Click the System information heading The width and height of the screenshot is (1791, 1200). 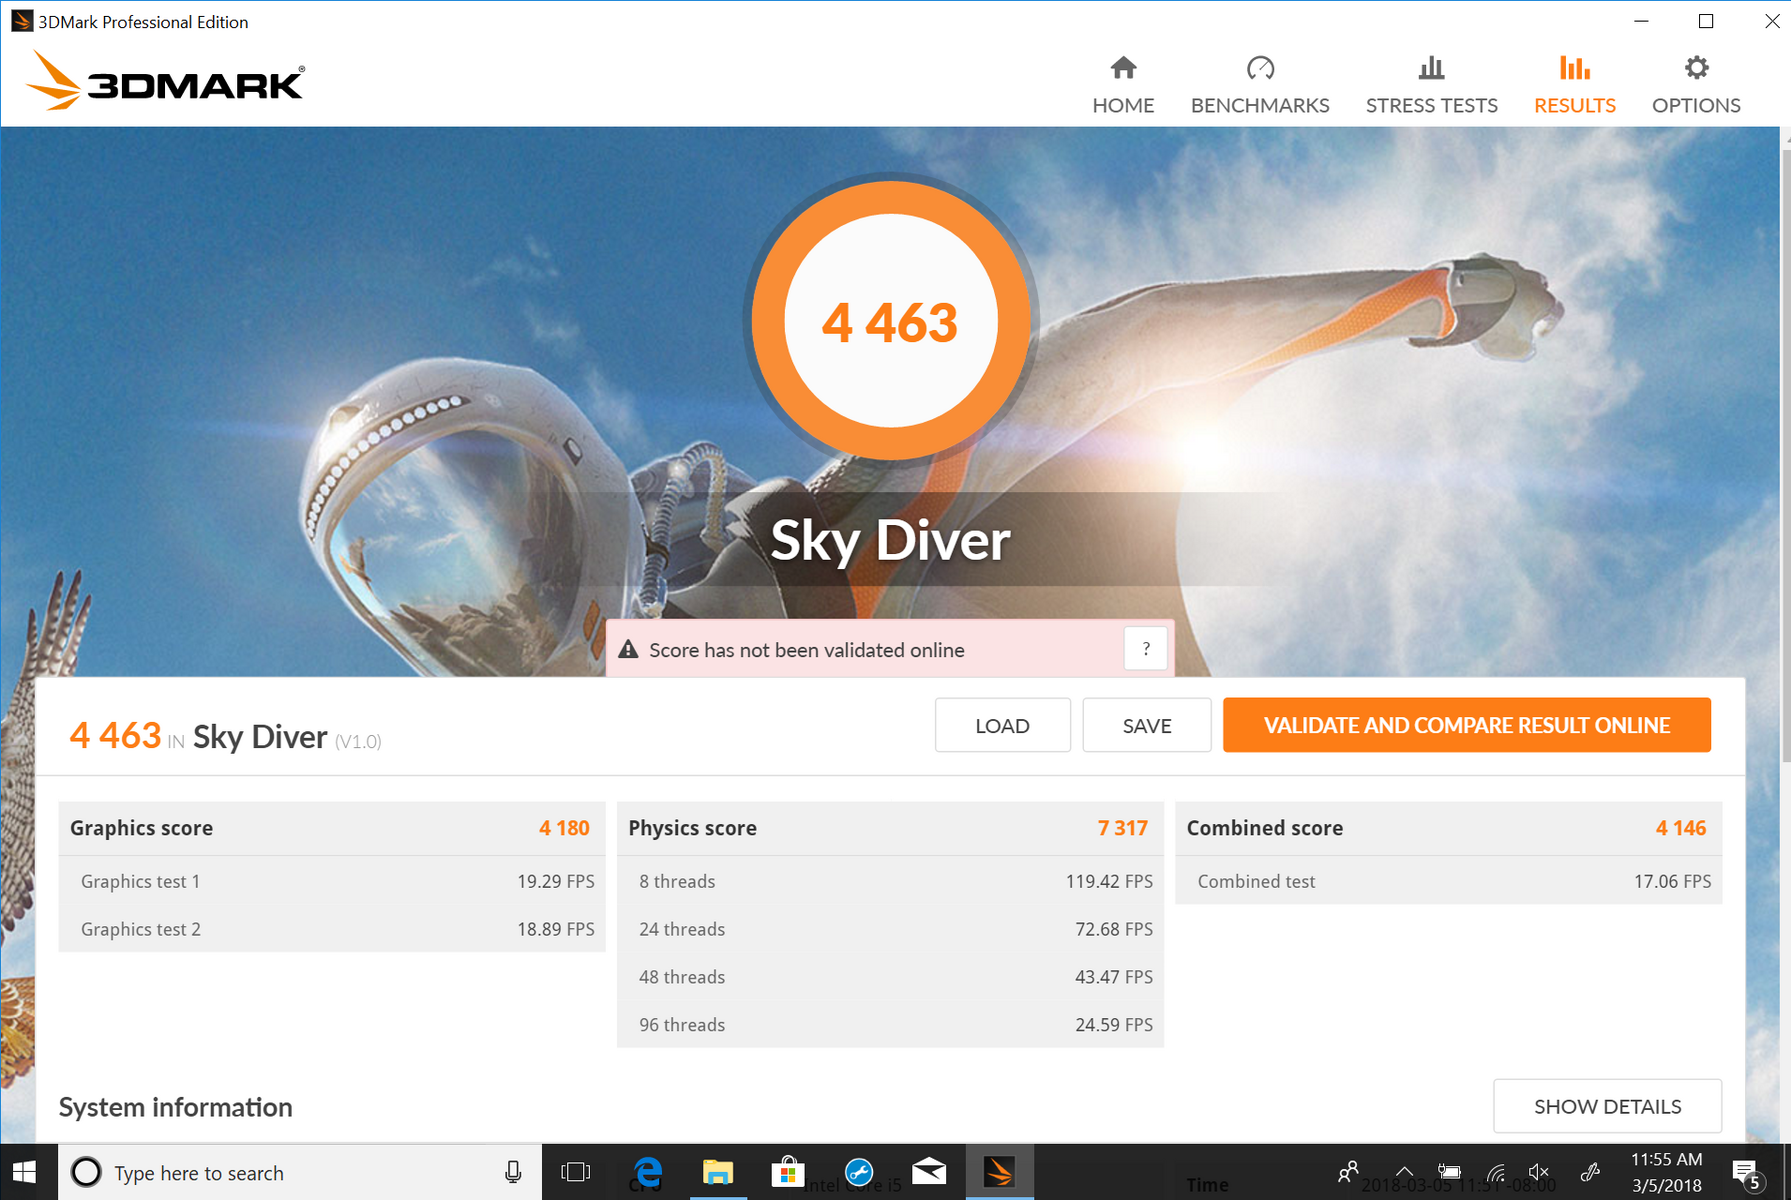[175, 1107]
